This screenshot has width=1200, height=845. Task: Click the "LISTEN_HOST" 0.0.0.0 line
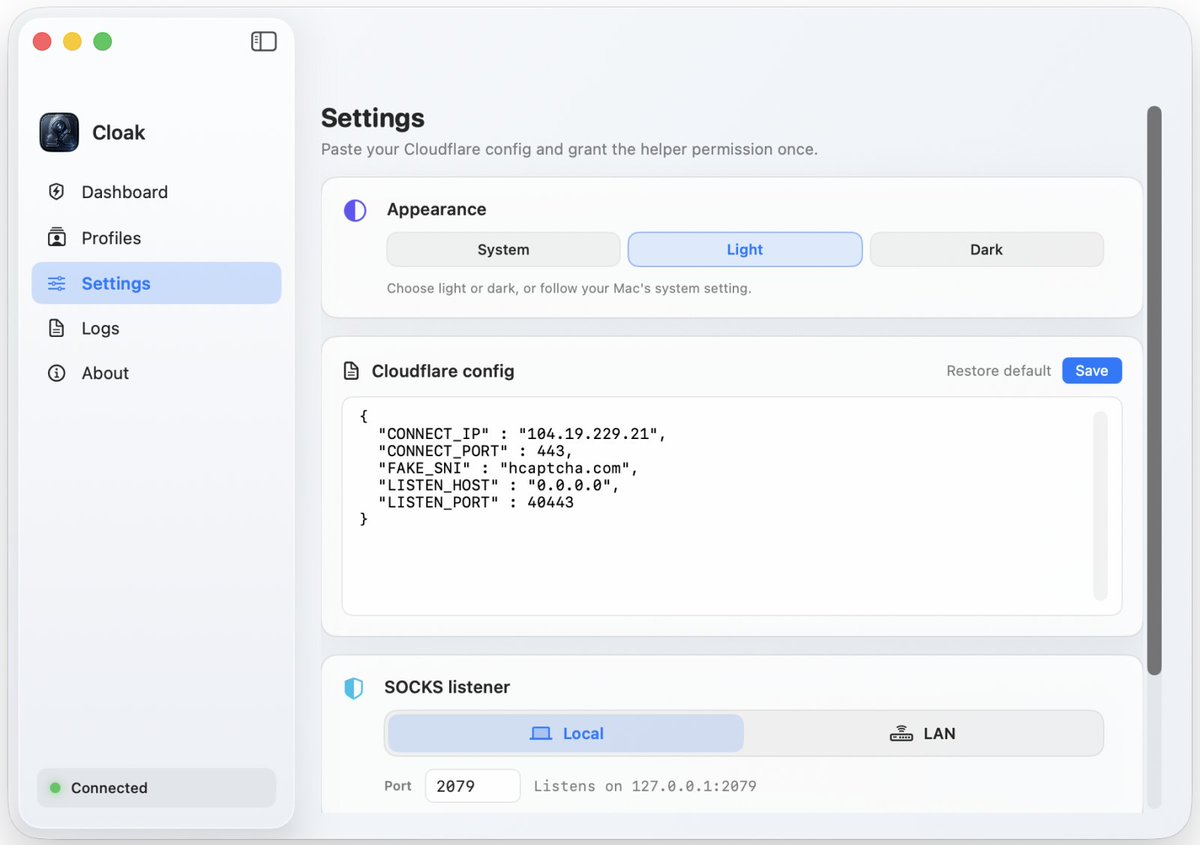point(499,486)
